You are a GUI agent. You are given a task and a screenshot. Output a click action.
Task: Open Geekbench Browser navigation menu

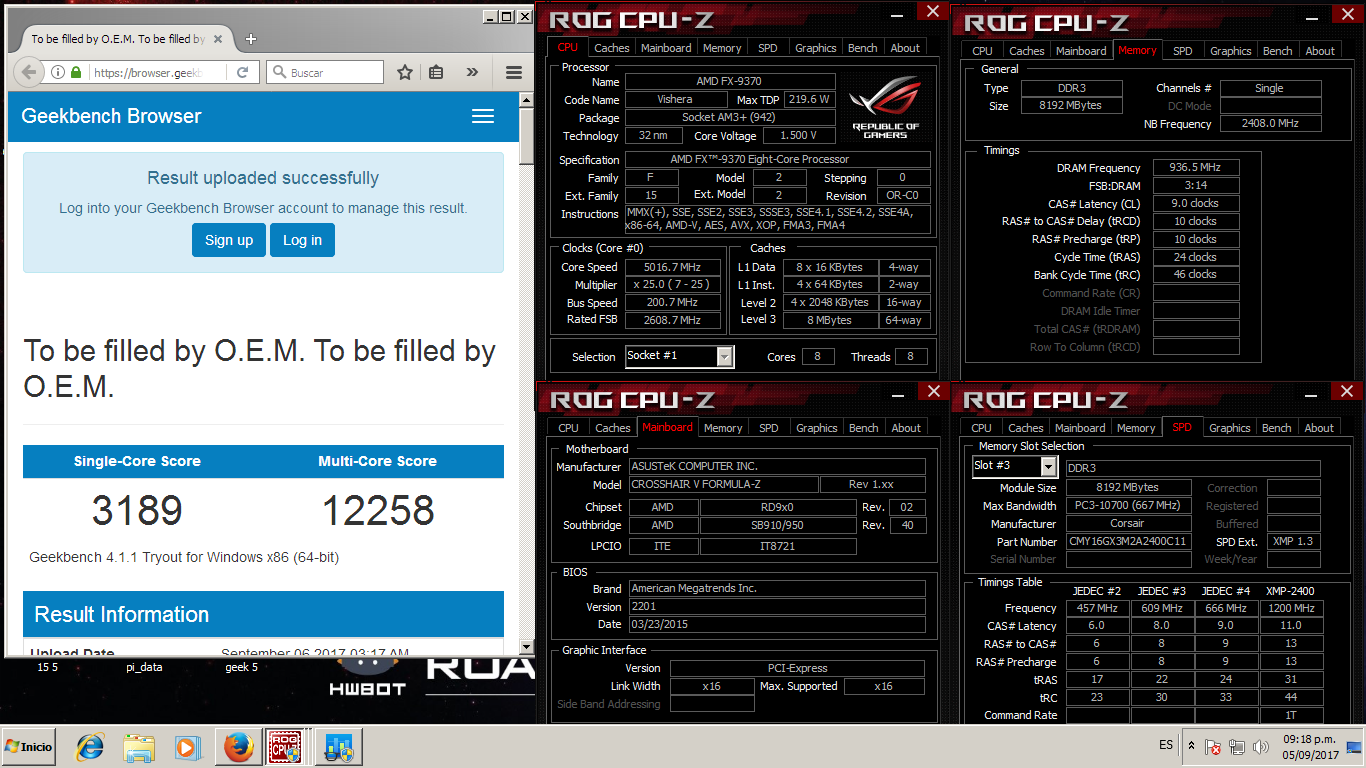point(483,116)
